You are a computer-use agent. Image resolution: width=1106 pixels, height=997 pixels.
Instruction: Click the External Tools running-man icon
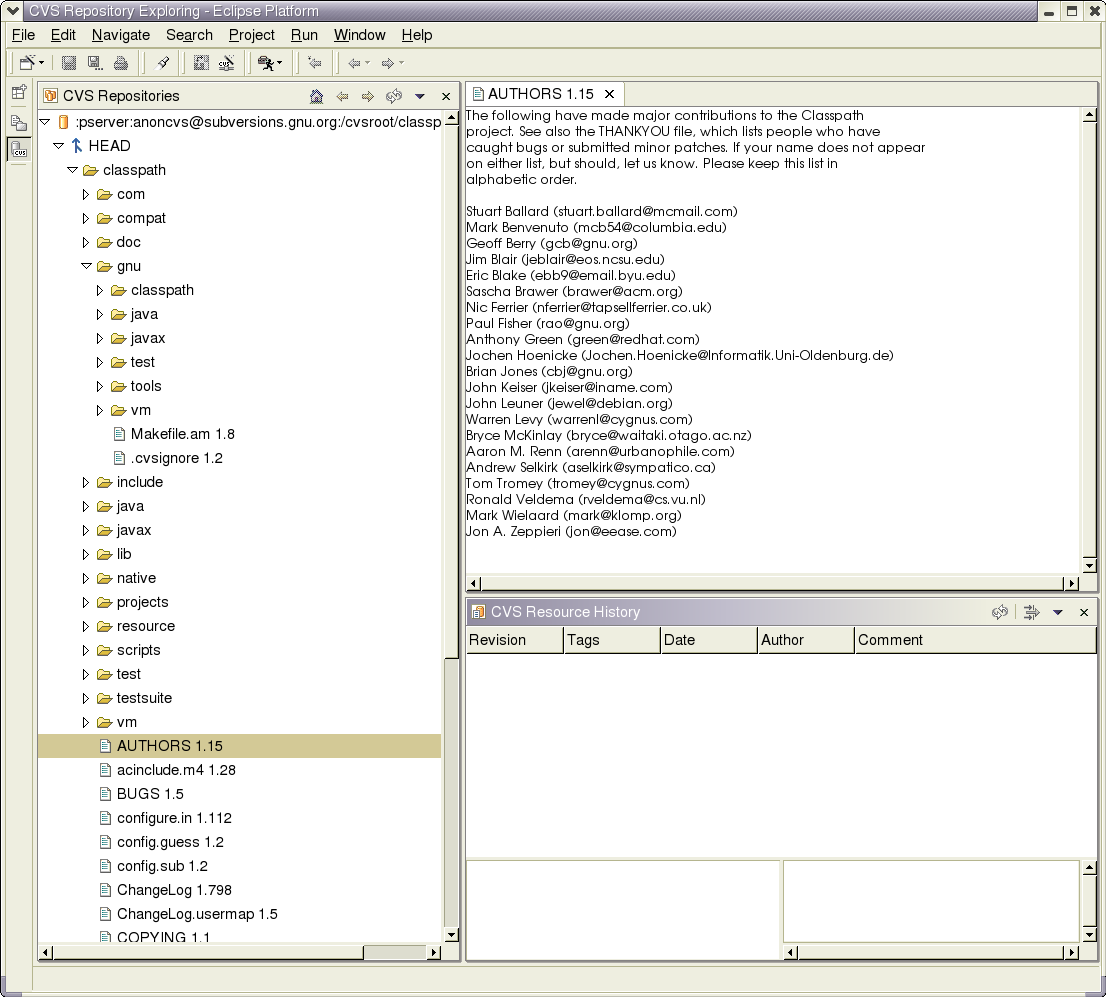click(265, 63)
